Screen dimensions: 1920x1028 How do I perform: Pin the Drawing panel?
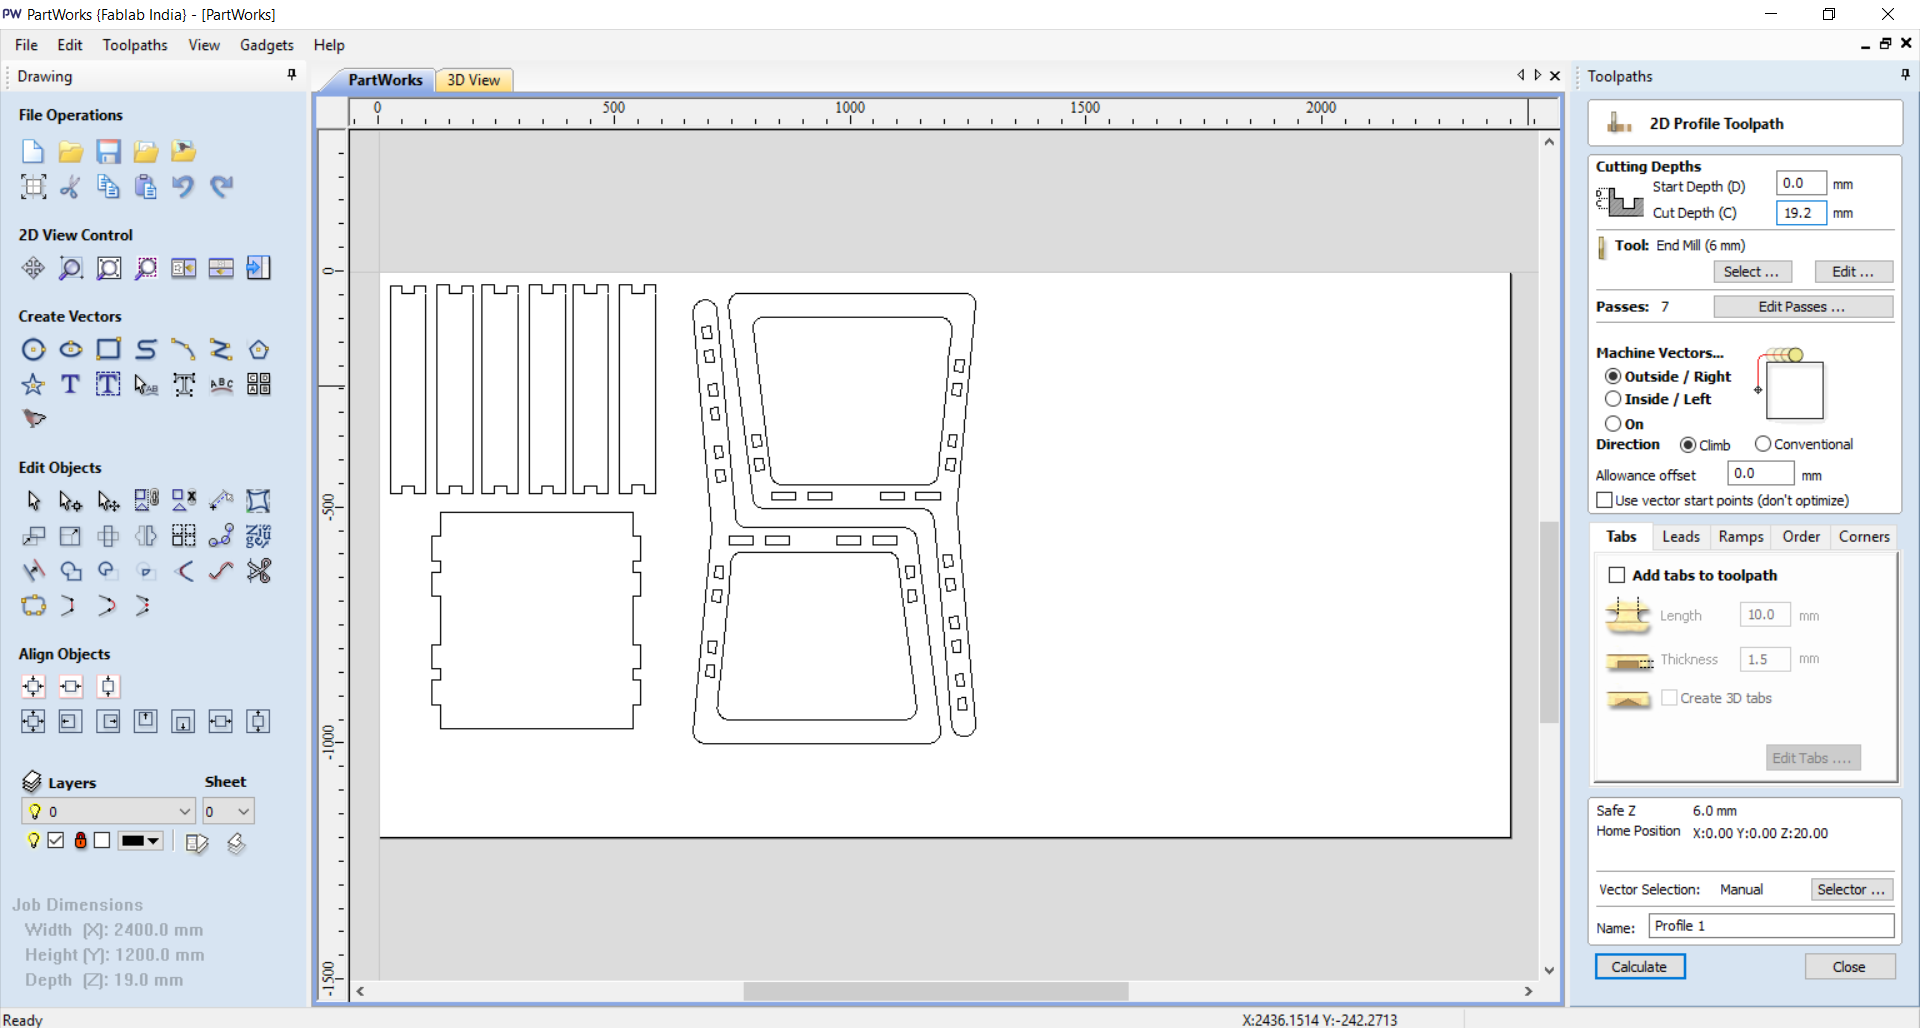click(292, 75)
